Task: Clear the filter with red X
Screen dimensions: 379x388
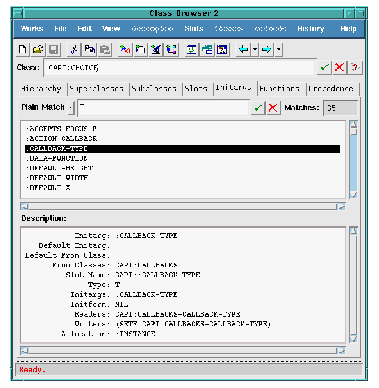Action: point(273,108)
